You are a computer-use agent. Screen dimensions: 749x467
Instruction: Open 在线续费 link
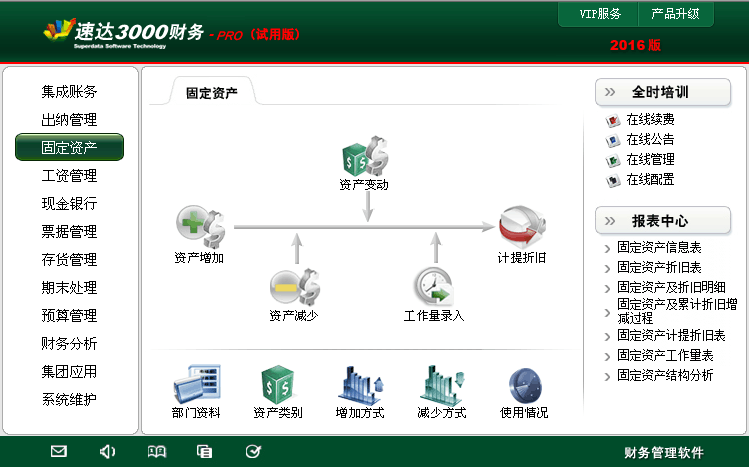click(651, 119)
